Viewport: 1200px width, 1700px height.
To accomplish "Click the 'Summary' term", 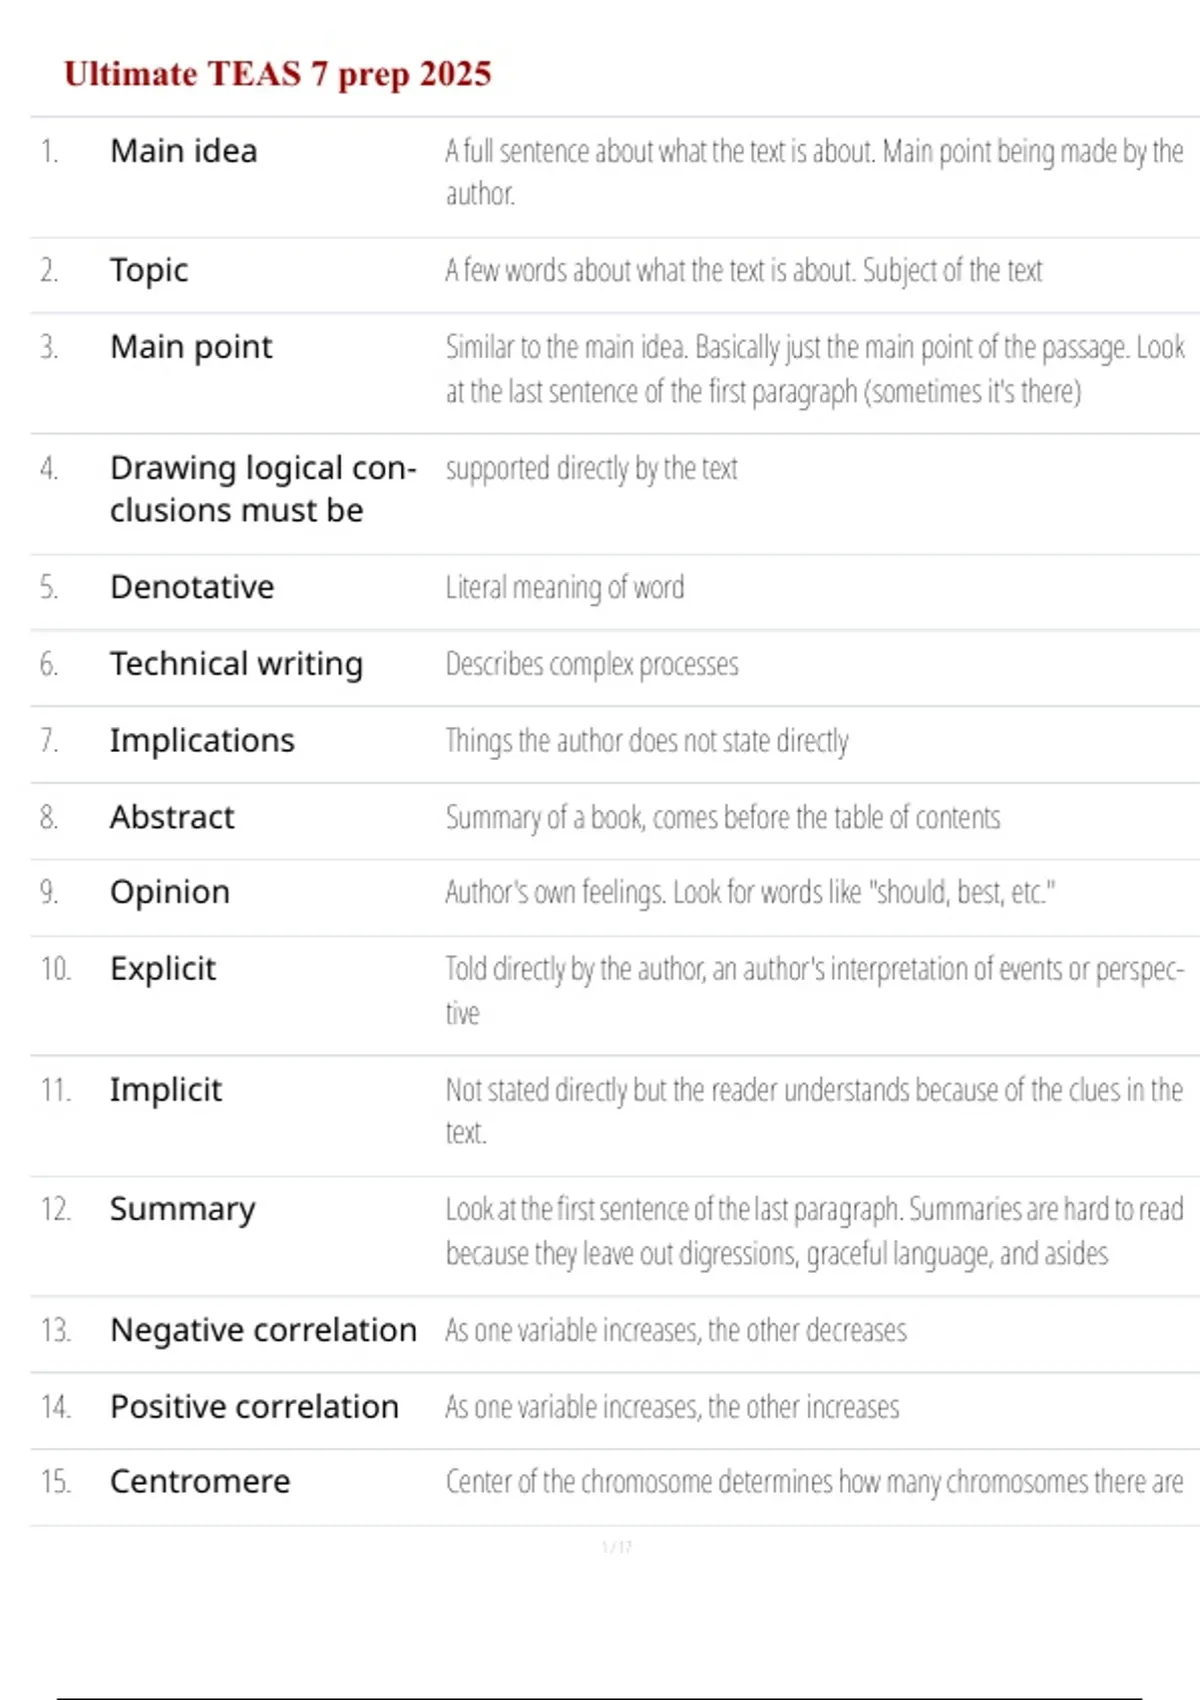I will pyautogui.click(x=182, y=1210).
